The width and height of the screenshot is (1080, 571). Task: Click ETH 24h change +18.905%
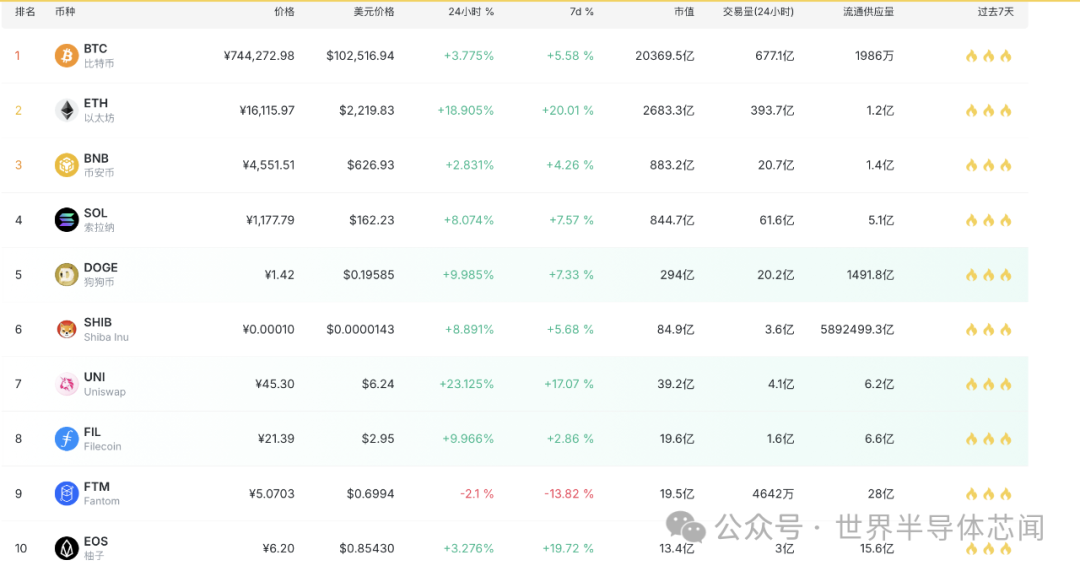pyautogui.click(x=466, y=110)
